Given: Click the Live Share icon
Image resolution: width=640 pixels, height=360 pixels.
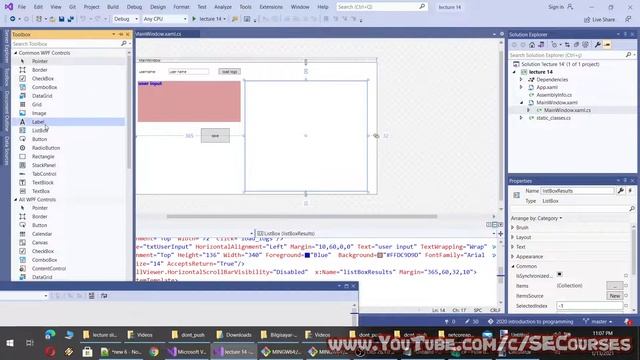Looking at the screenshot, I should (587, 20).
